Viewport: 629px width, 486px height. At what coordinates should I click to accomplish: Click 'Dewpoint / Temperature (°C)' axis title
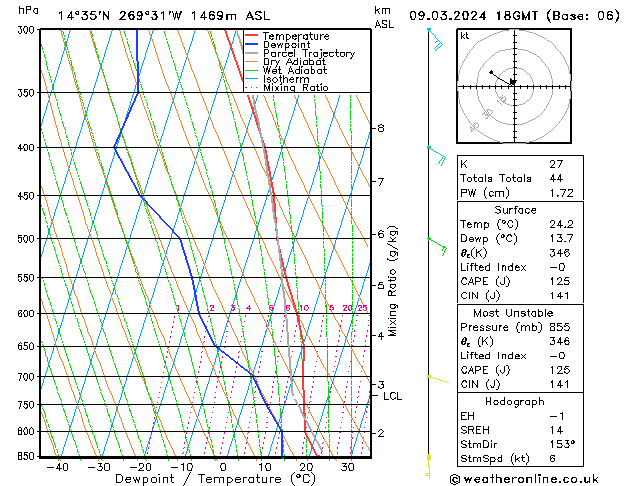(x=215, y=479)
